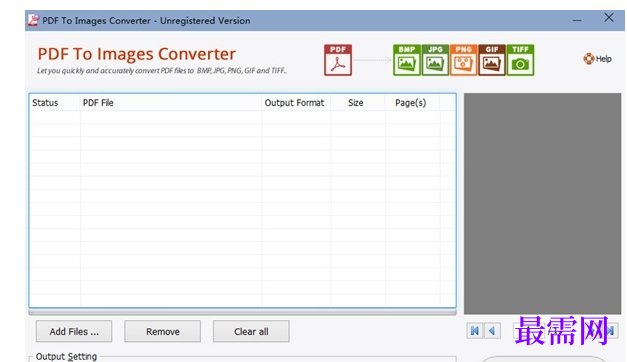Sort by the Status column header

coord(55,103)
